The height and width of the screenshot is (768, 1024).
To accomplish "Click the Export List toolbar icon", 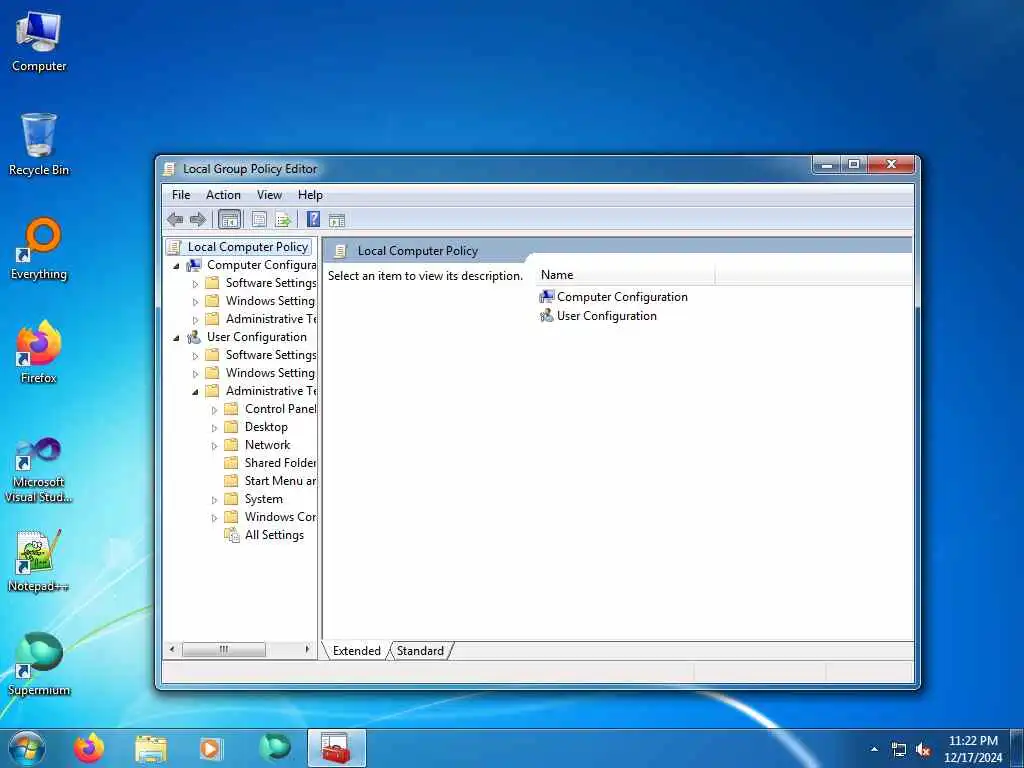I will (x=283, y=220).
